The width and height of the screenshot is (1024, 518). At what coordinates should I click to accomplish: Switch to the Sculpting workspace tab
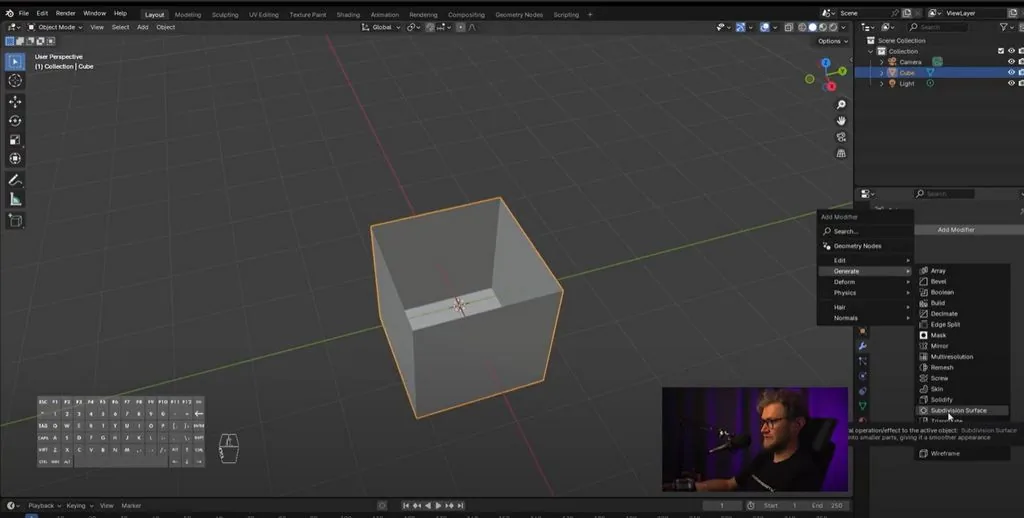(225, 14)
